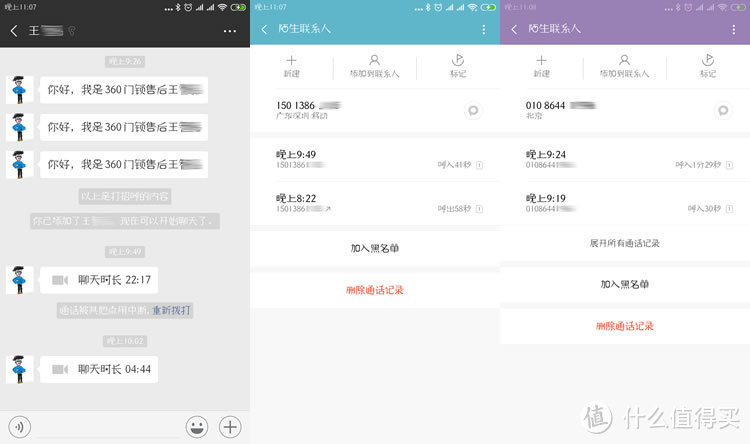
Task: Tap 加入黑名单 for the 150 number
Action: (375, 248)
